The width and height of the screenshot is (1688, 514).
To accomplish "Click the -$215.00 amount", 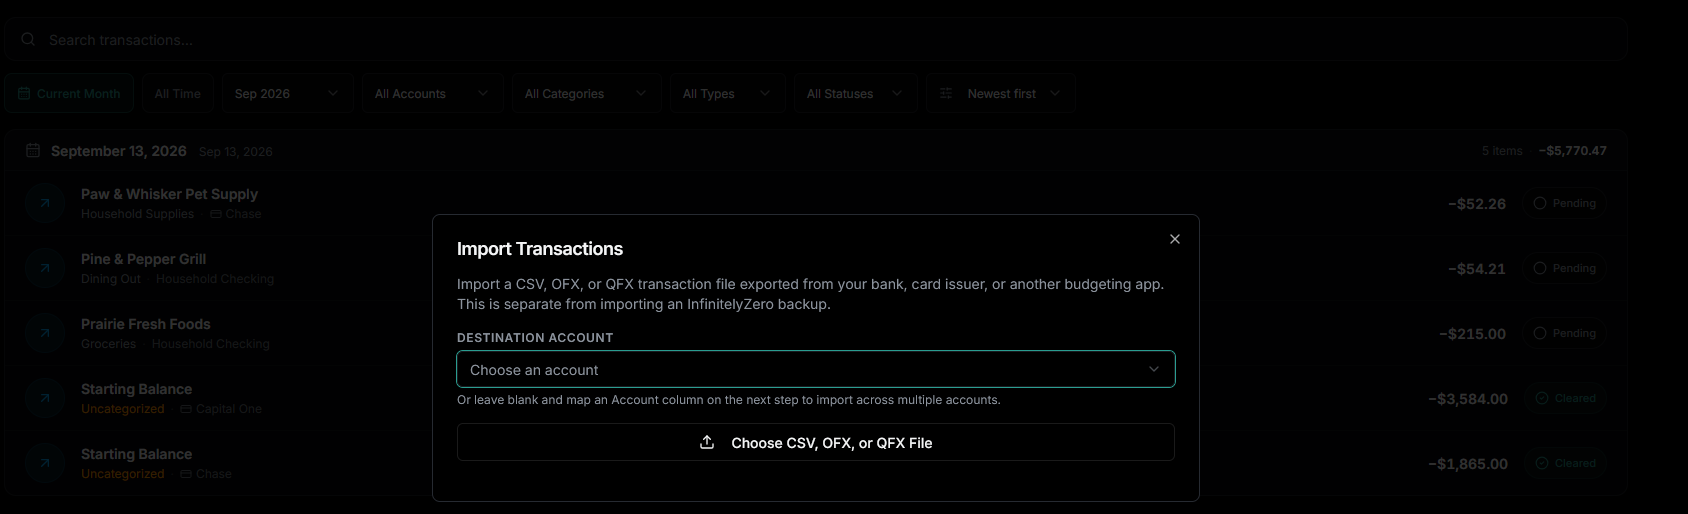I will [1472, 334].
